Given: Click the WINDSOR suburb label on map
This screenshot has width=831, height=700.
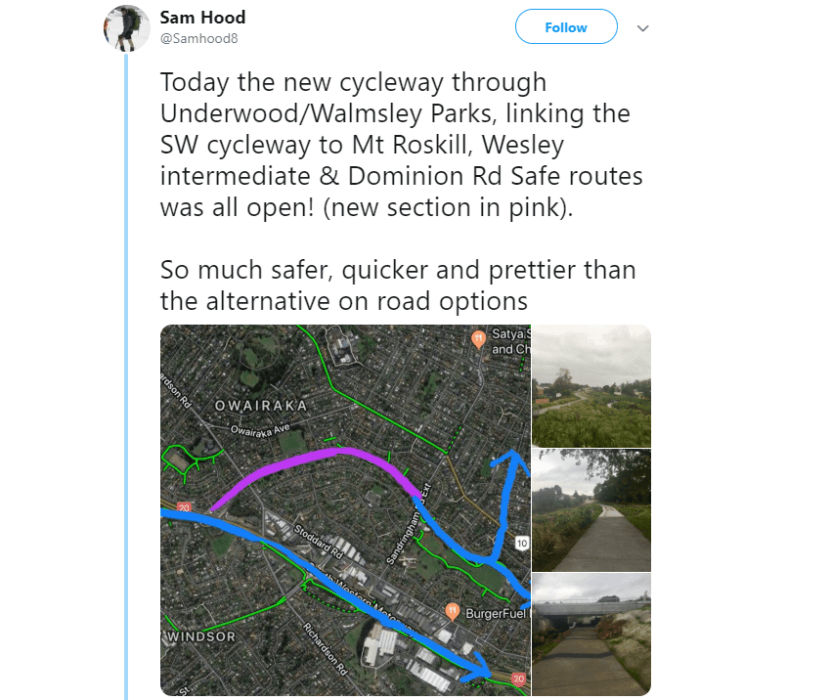Looking at the screenshot, I should [x=200, y=637].
